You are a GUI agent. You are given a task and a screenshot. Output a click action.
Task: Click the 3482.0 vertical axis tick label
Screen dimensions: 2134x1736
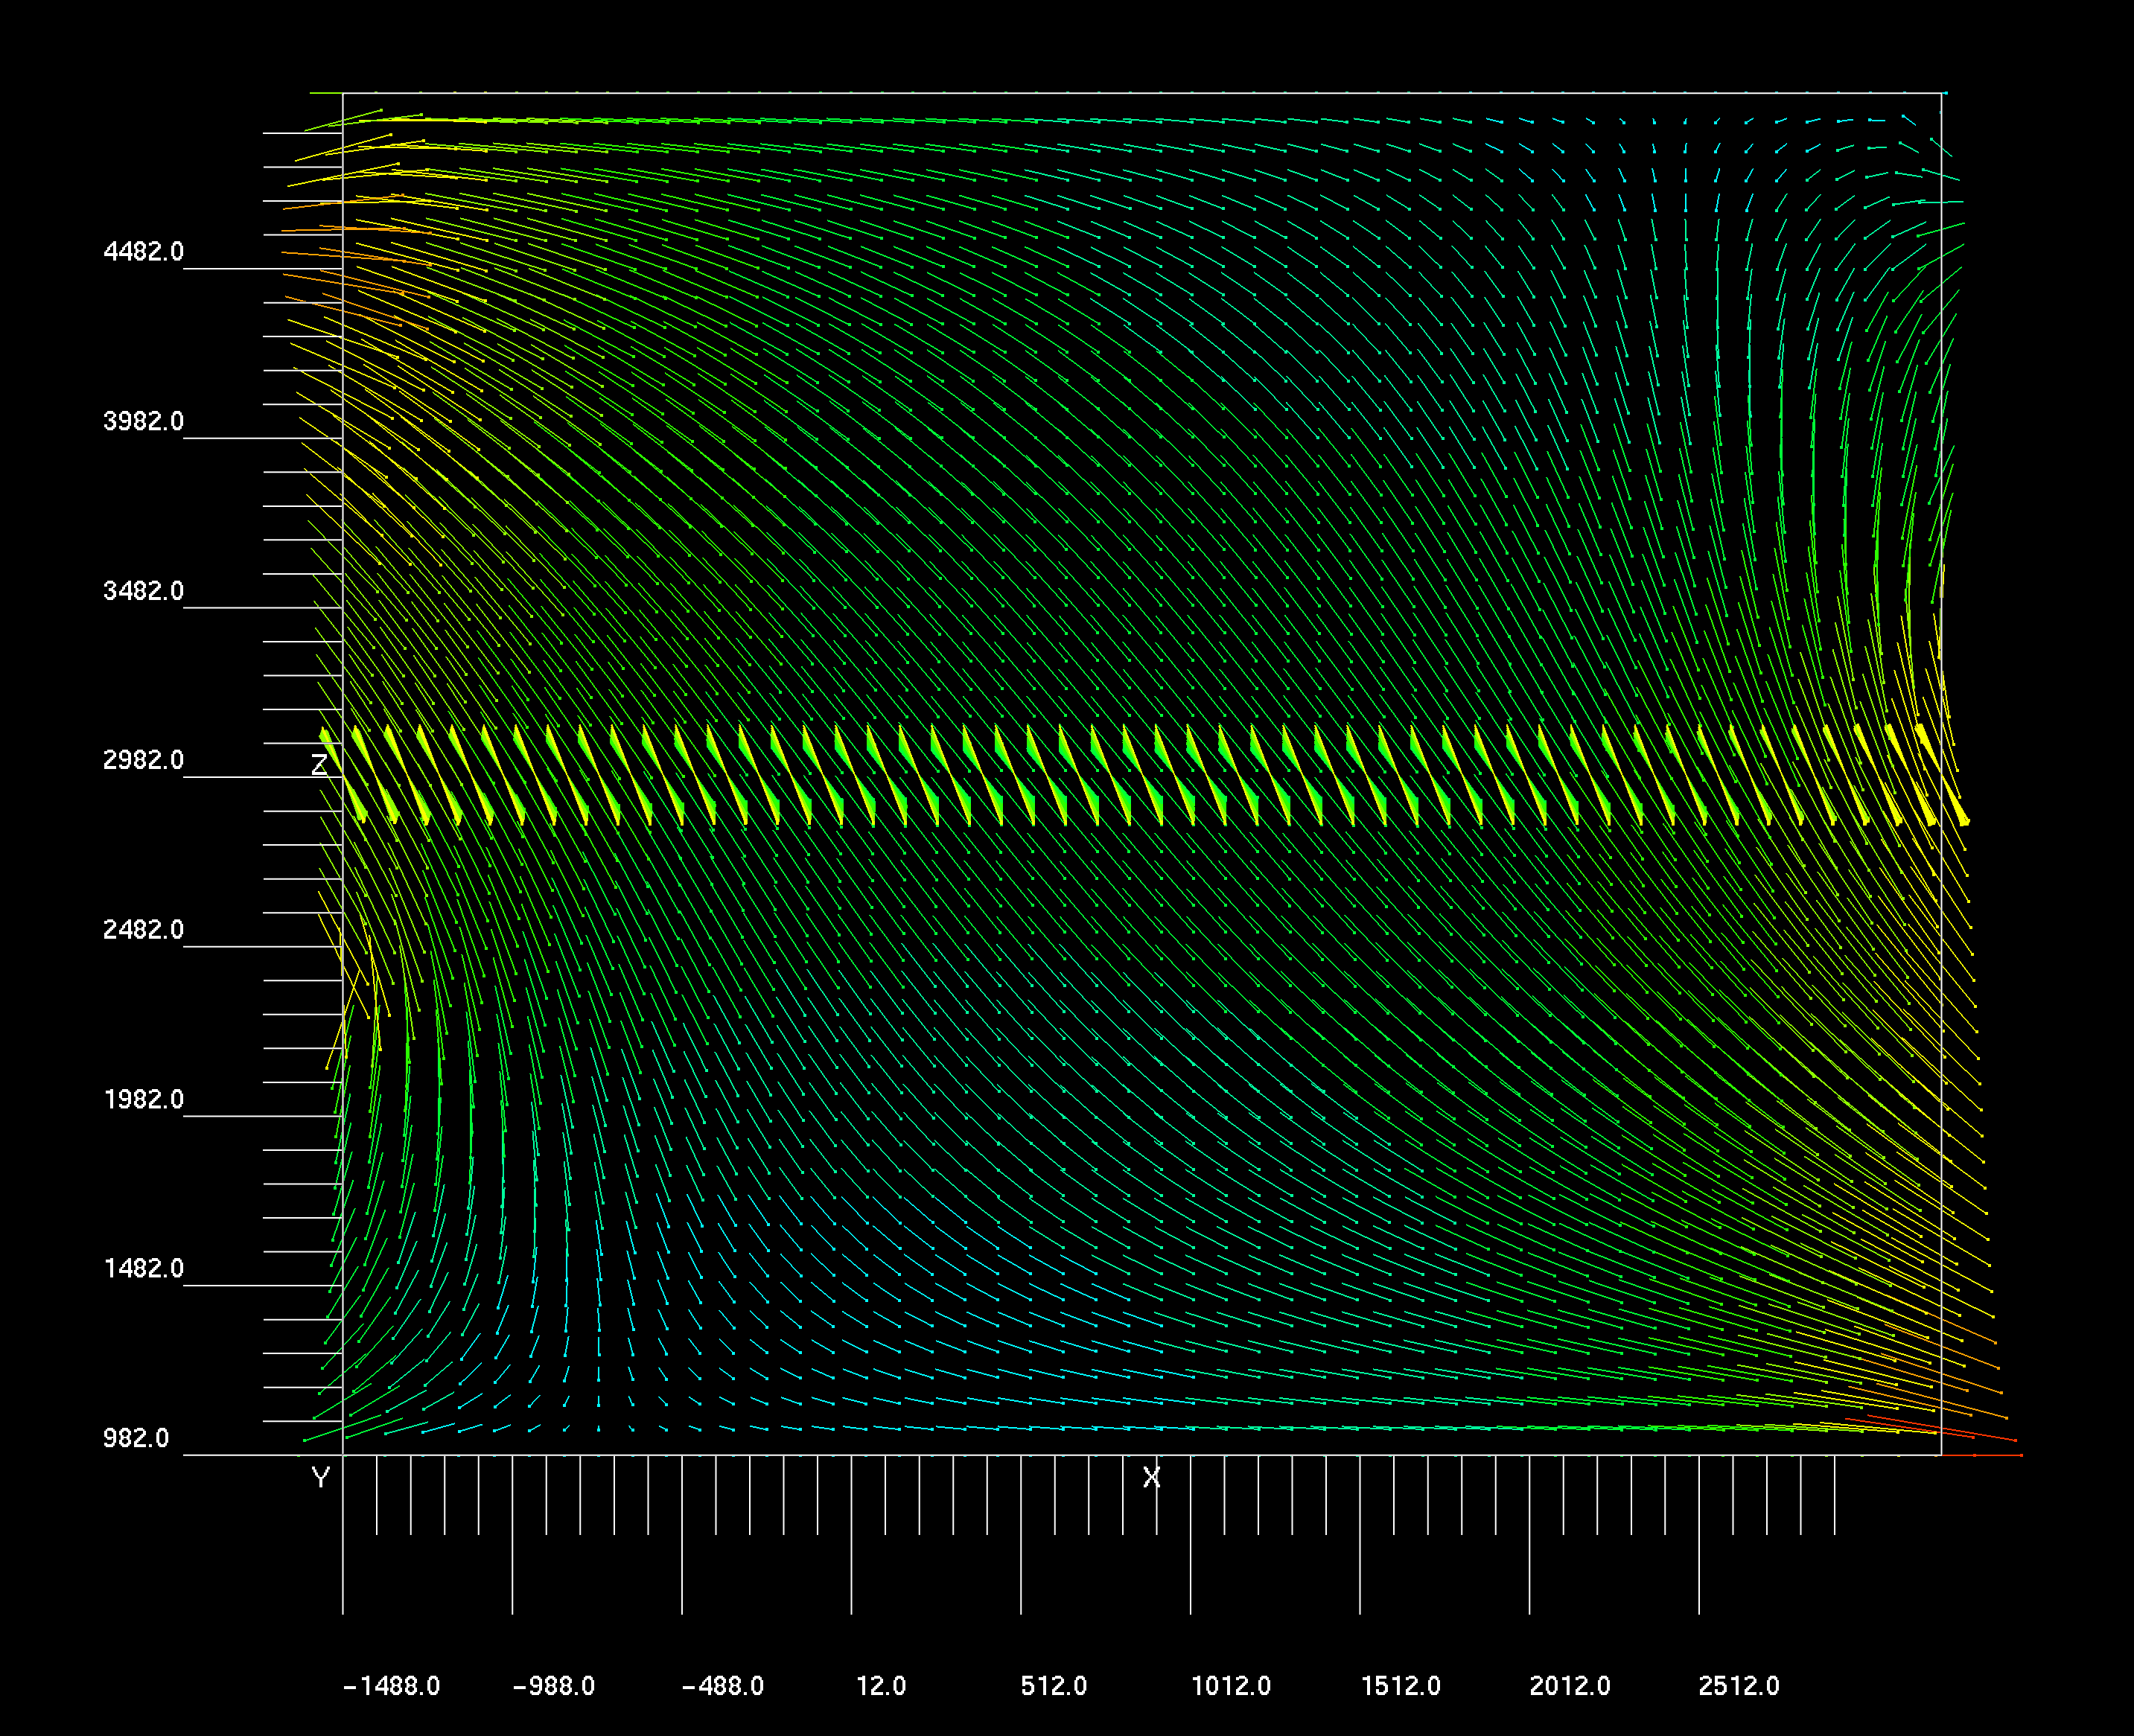coord(145,591)
